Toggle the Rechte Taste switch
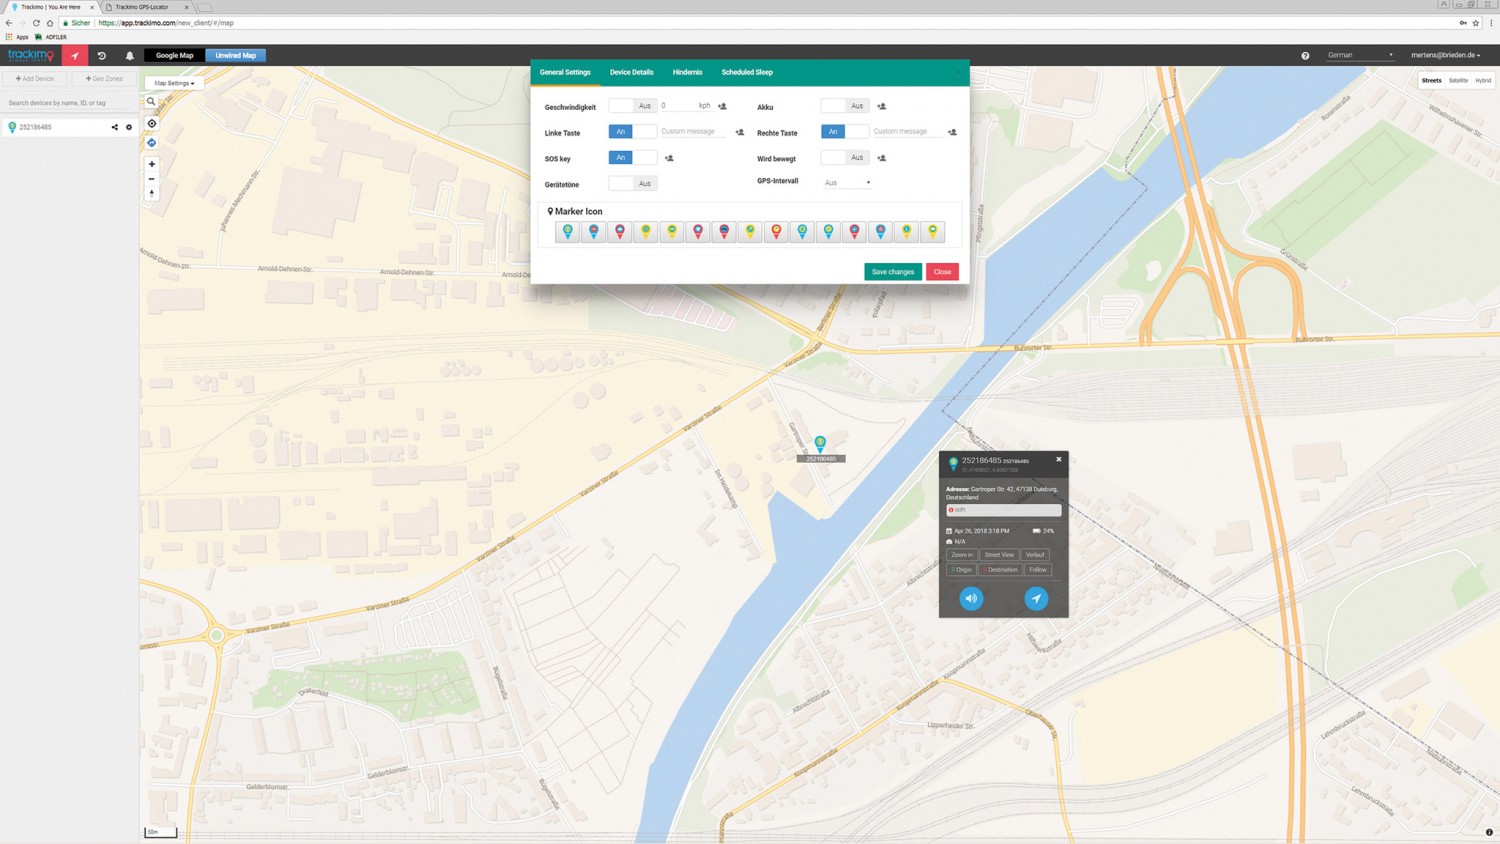1500x844 pixels. 845,132
